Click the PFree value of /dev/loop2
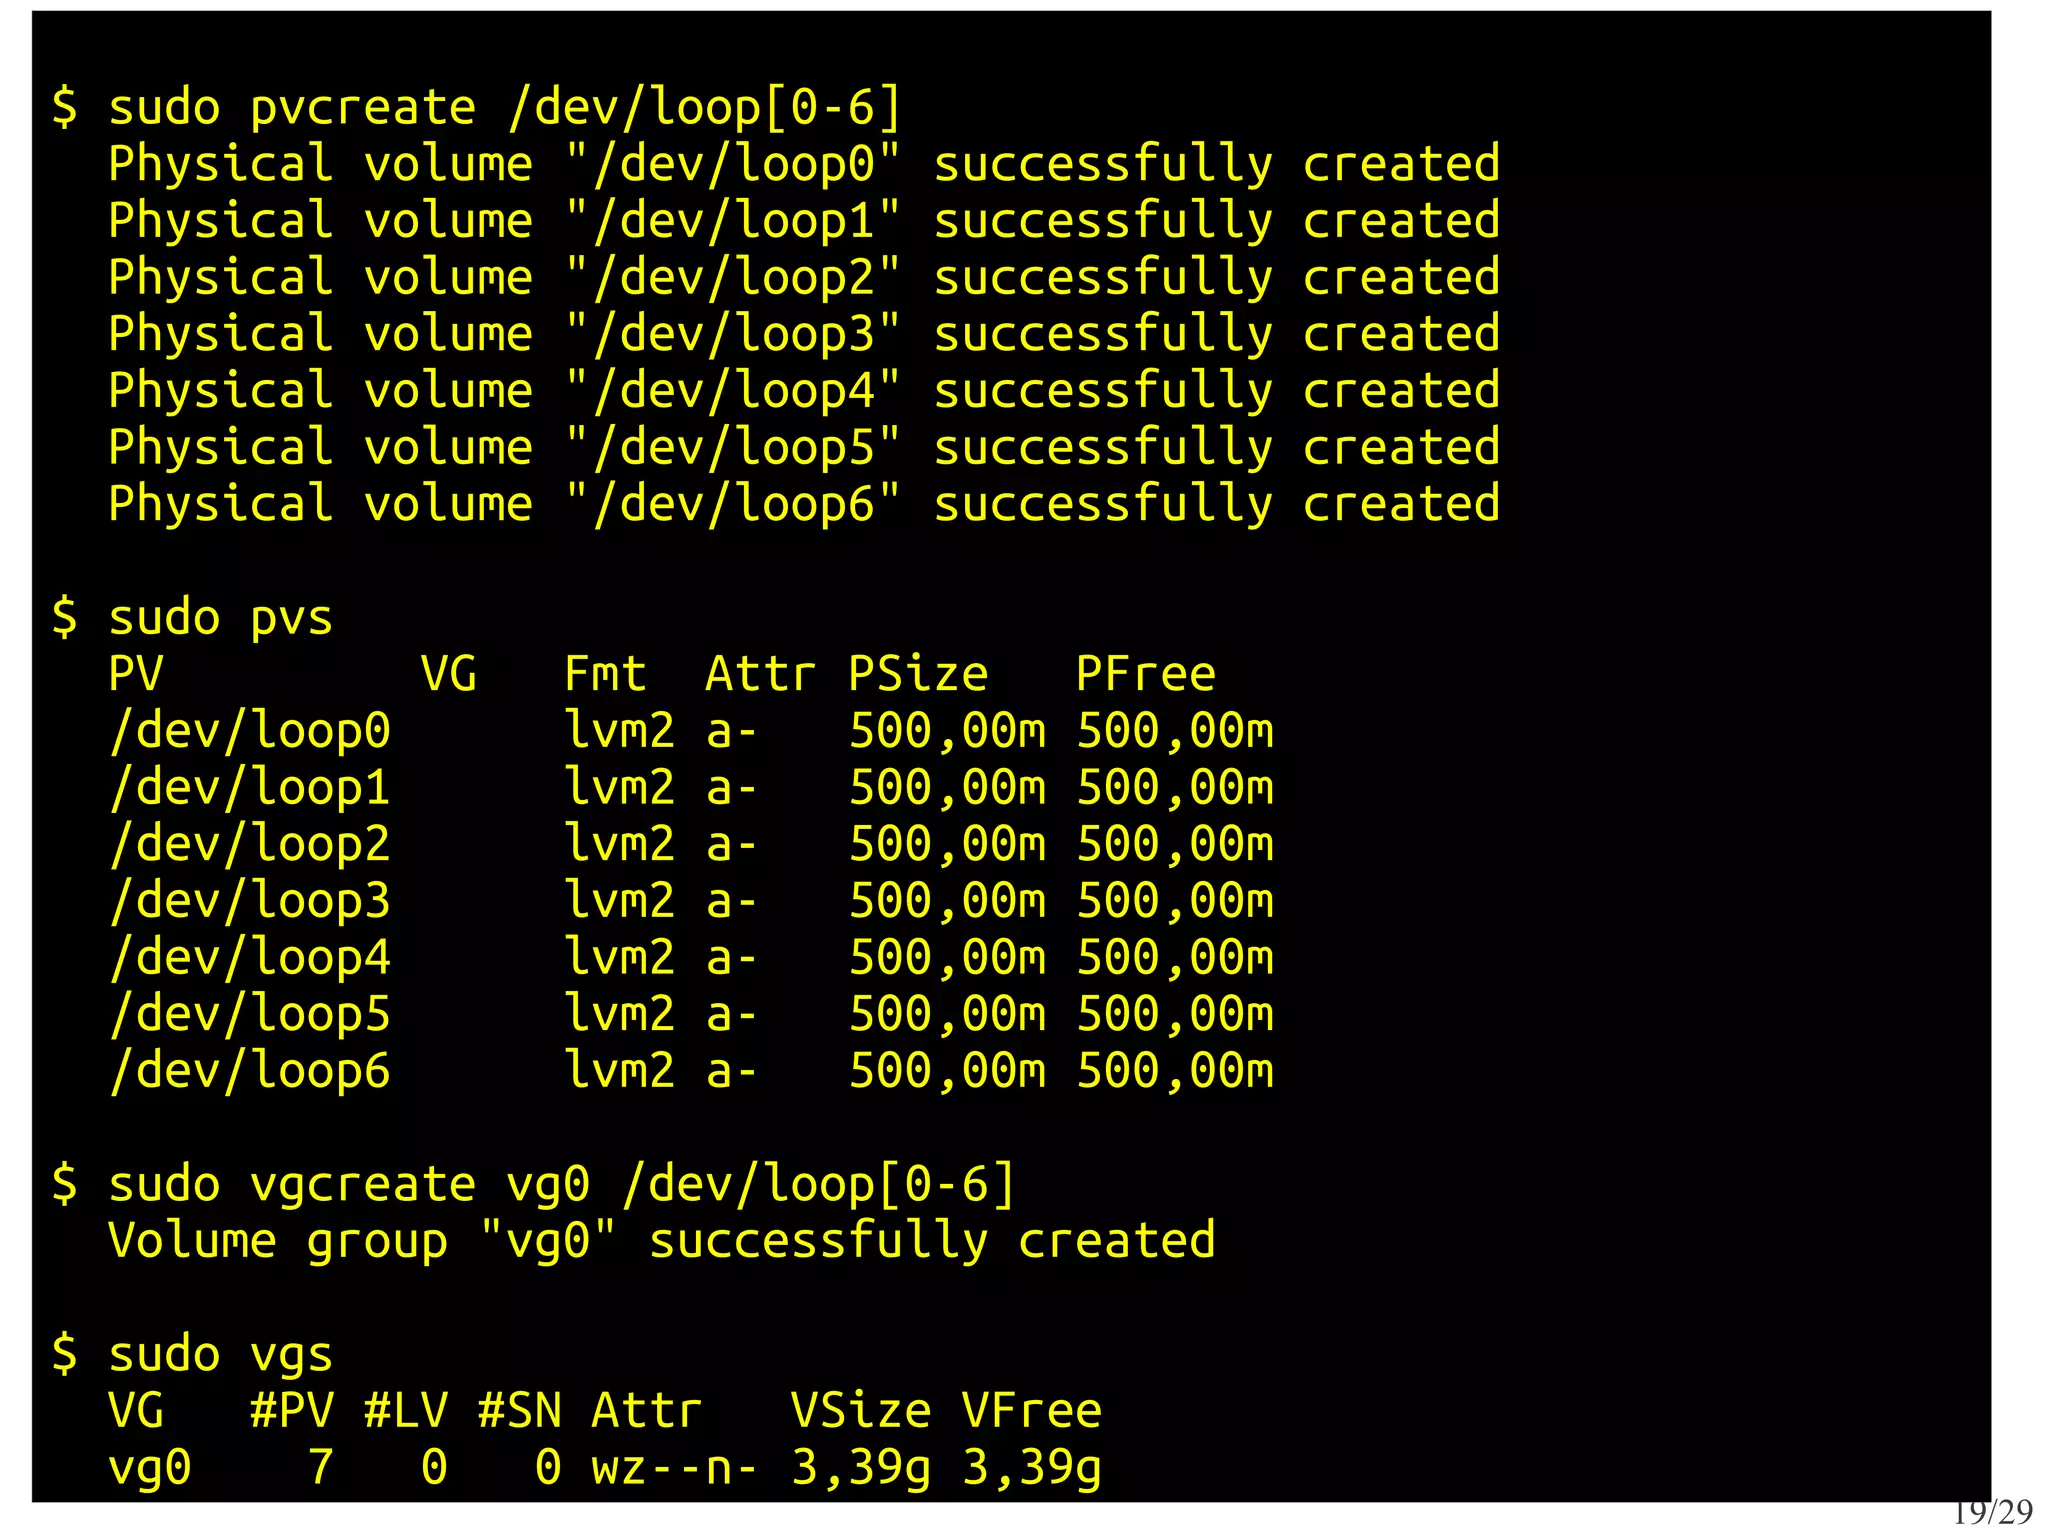2048x1535 pixels. tap(1175, 844)
